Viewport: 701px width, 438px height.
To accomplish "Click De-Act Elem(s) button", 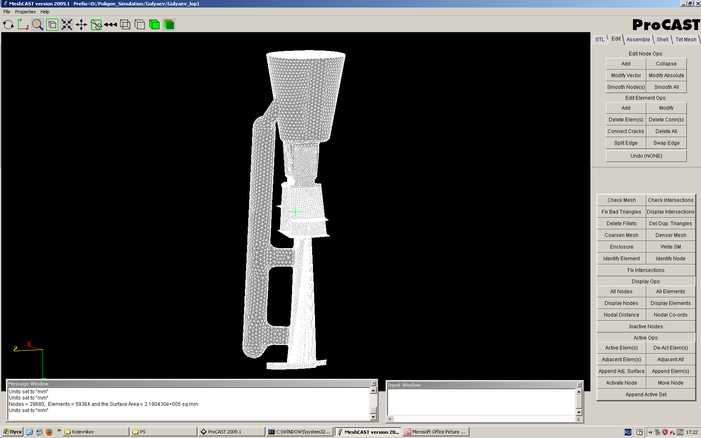I will [x=671, y=348].
